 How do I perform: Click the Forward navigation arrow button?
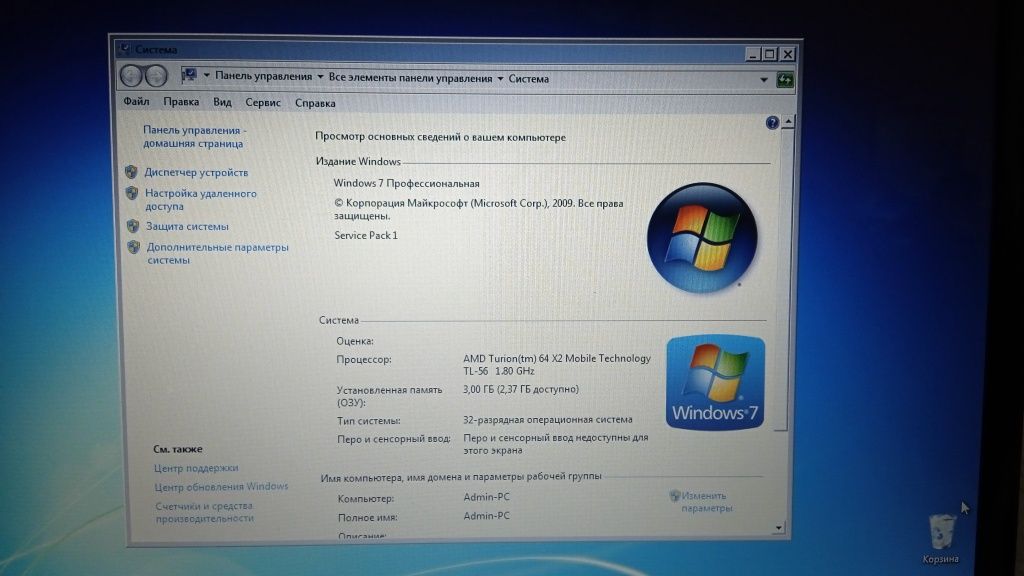tap(156, 76)
